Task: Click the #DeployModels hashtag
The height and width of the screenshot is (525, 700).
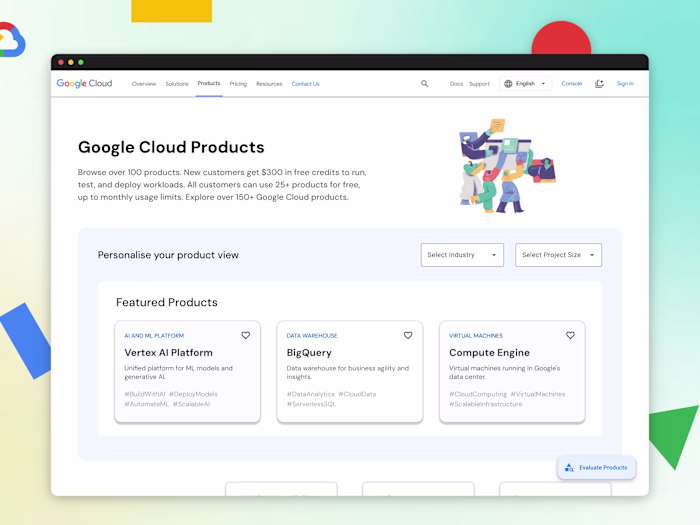Action: tap(193, 394)
